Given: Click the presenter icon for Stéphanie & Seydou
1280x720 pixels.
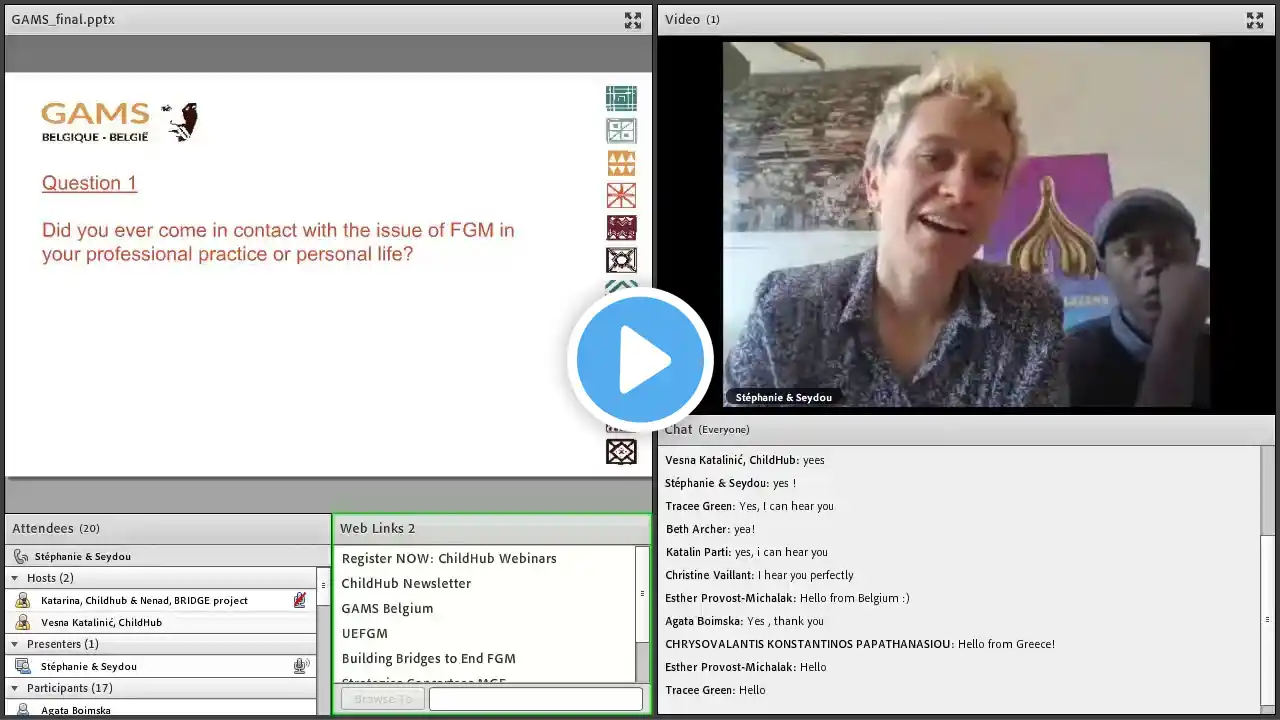Looking at the screenshot, I should tap(22, 666).
